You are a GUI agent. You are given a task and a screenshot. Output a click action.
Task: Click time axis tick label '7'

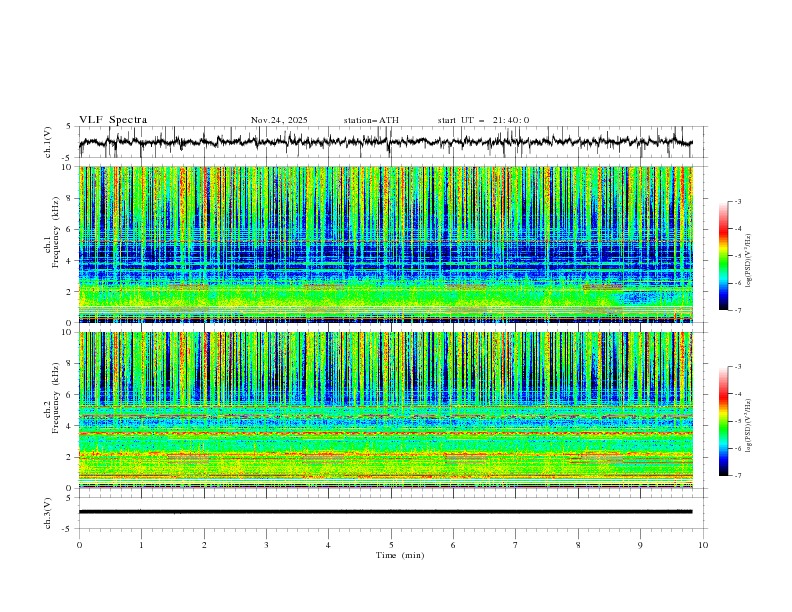[x=516, y=545]
